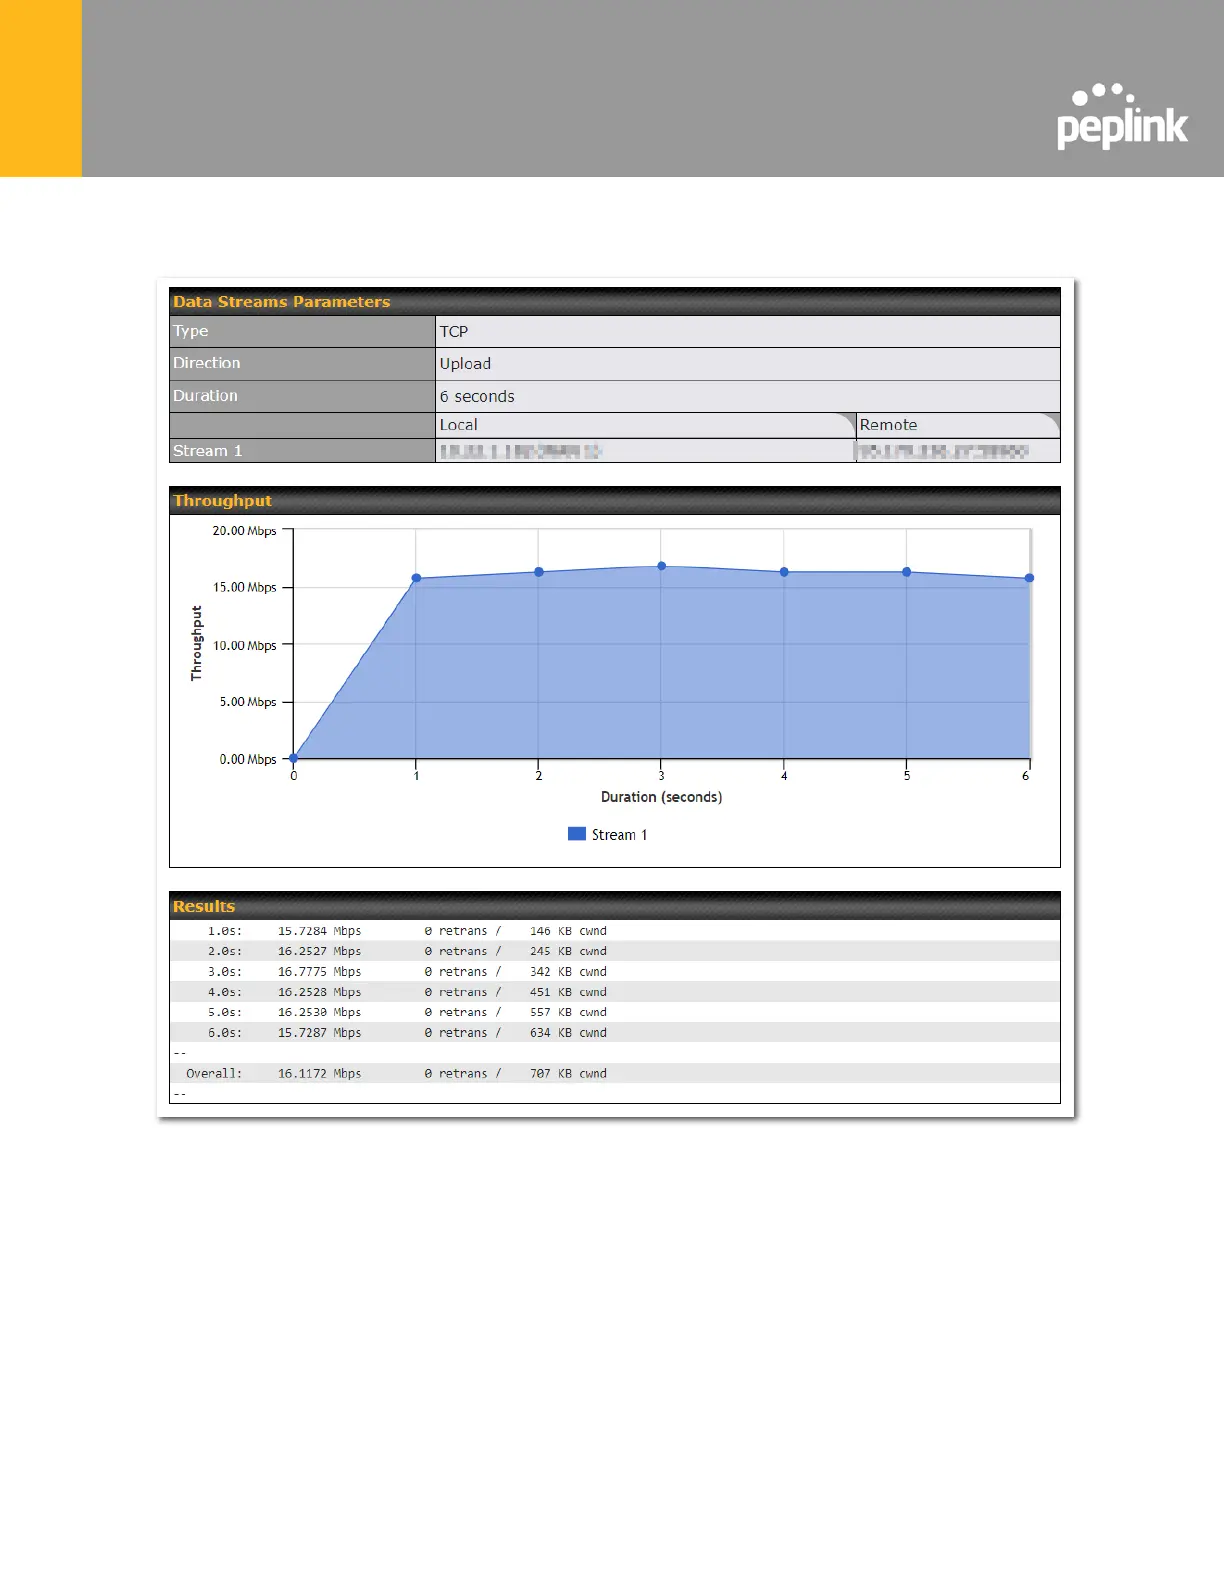This screenshot has height=1584, width=1224.
Task: Click the blurred Local address of Stream 1
Action: (520, 451)
